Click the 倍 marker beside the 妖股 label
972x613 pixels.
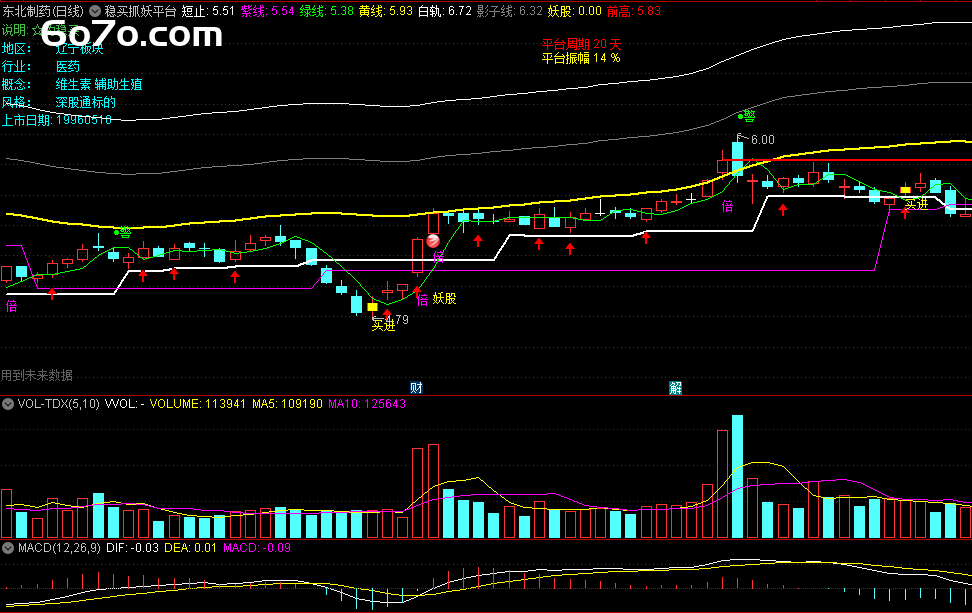click(422, 300)
